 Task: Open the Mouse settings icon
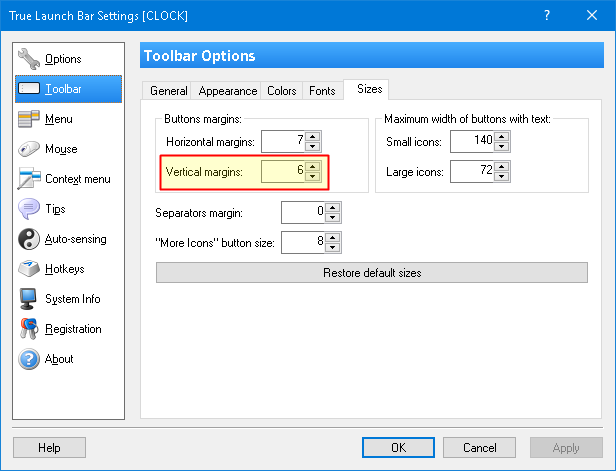(x=29, y=149)
